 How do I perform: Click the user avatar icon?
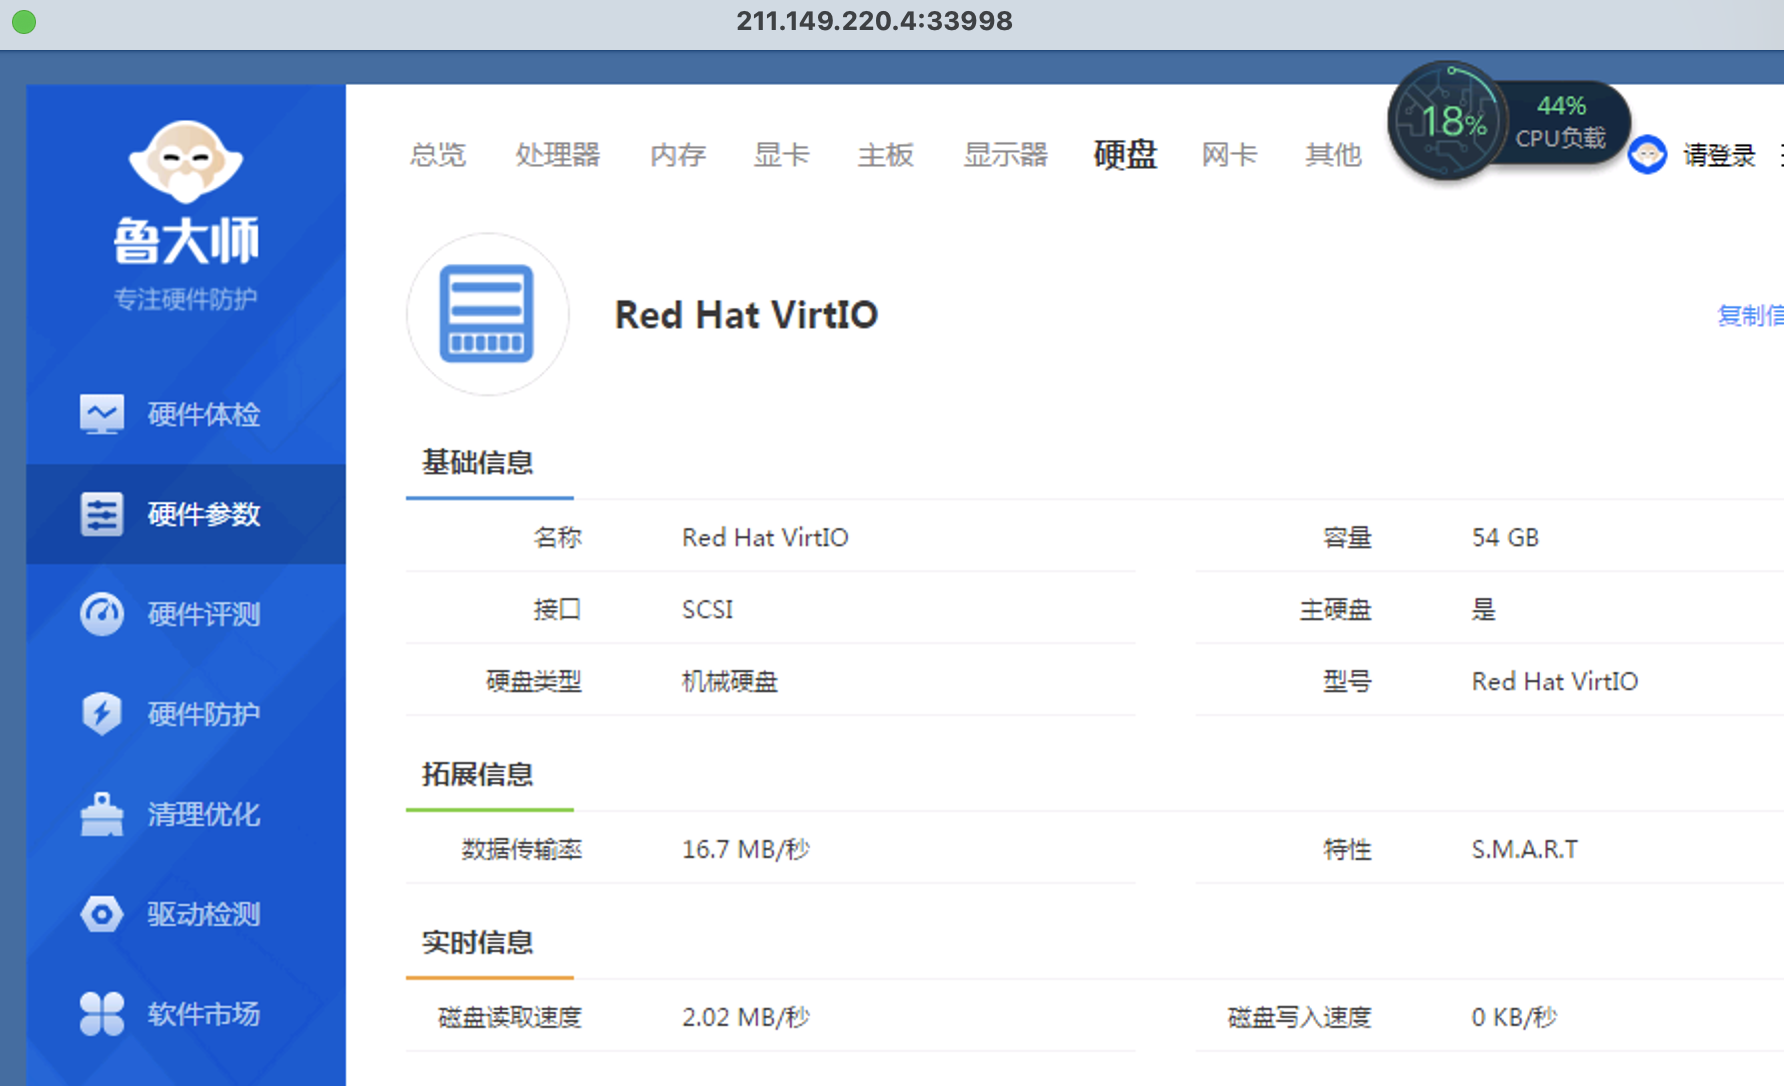(x=1648, y=155)
